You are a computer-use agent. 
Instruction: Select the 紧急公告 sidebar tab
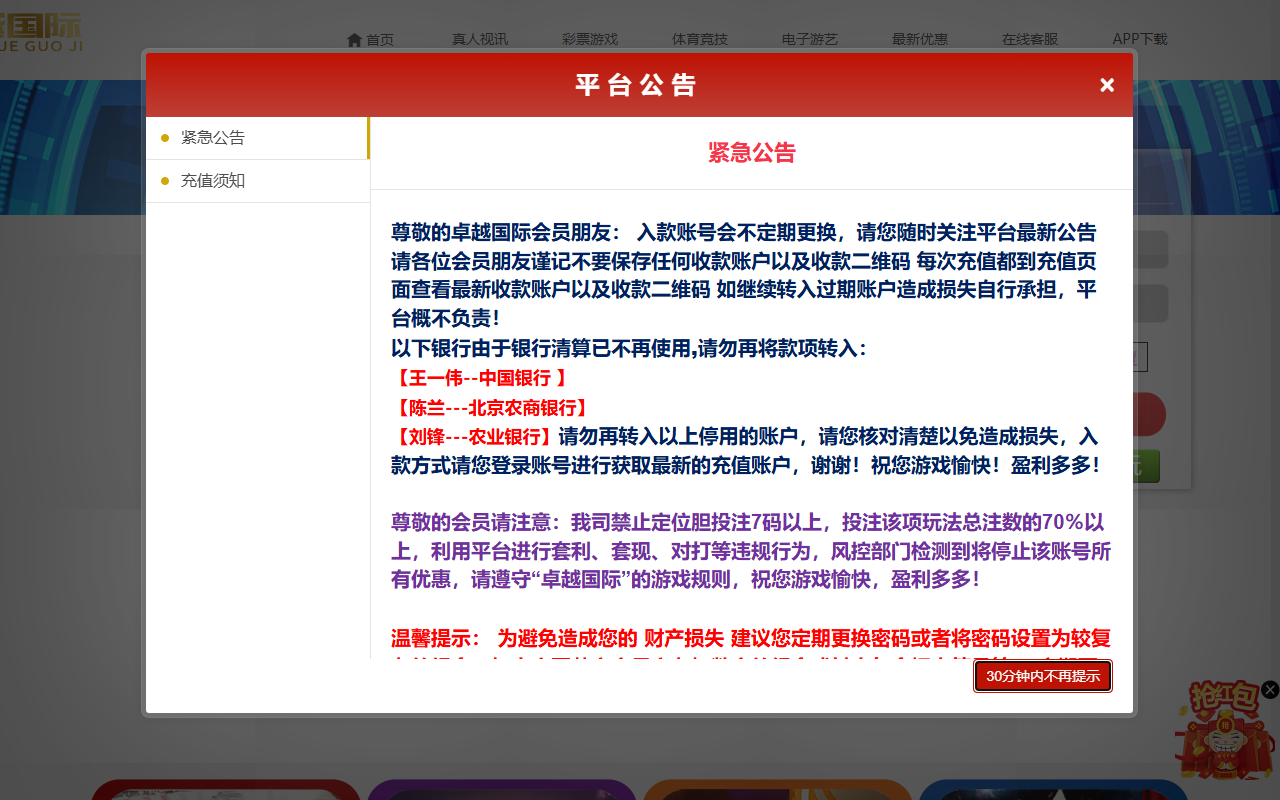[x=257, y=138]
